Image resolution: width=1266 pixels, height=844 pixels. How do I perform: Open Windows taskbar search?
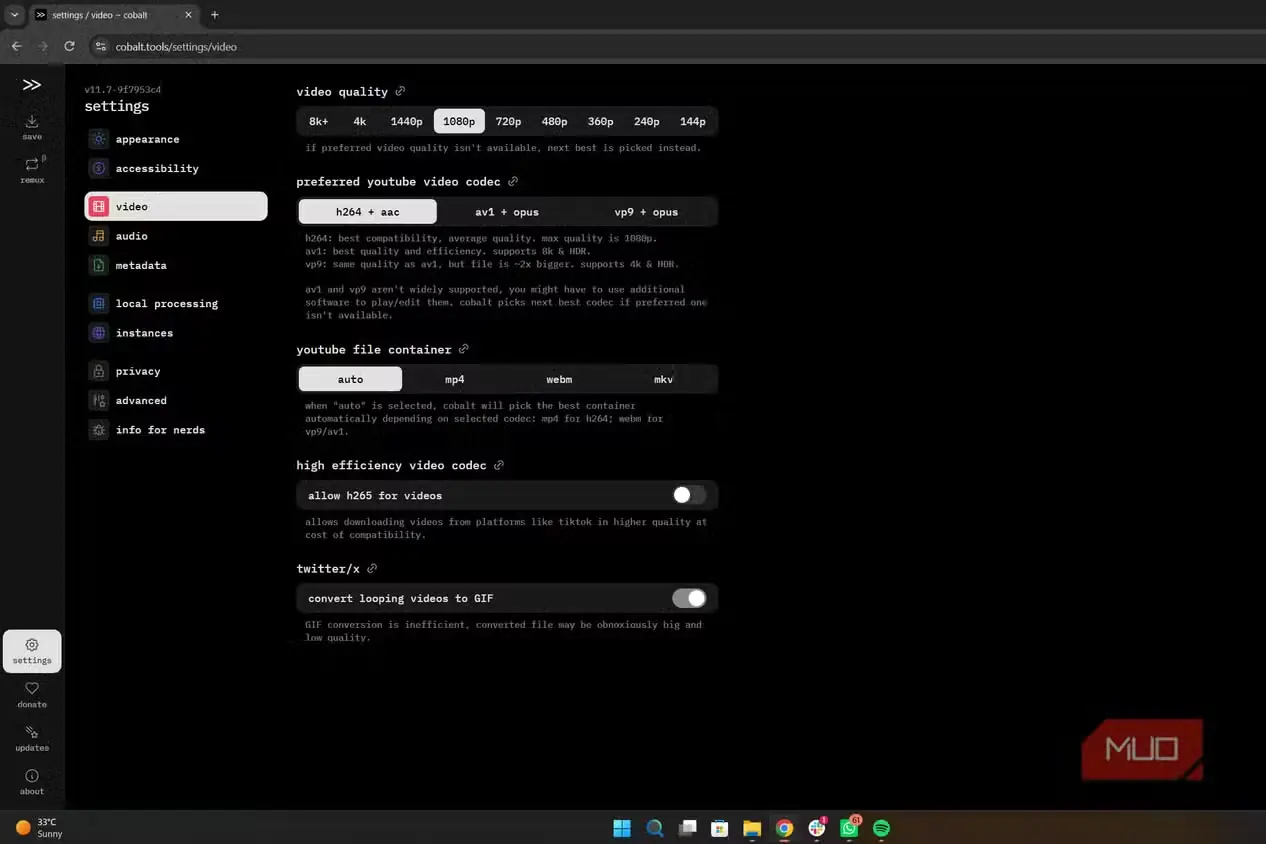pos(655,828)
